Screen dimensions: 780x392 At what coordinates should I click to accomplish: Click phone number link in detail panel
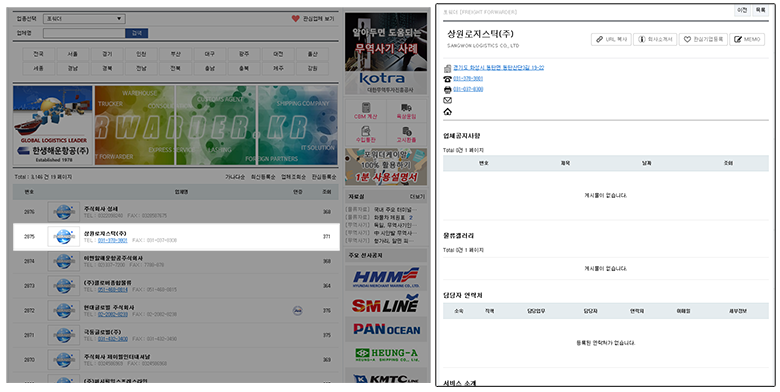(x=468, y=79)
